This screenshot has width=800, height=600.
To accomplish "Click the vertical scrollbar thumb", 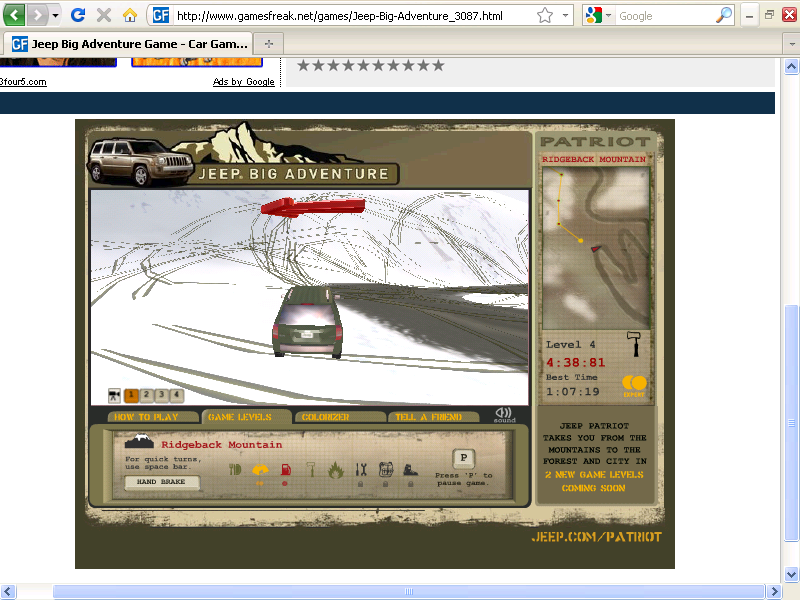I will [x=791, y=423].
